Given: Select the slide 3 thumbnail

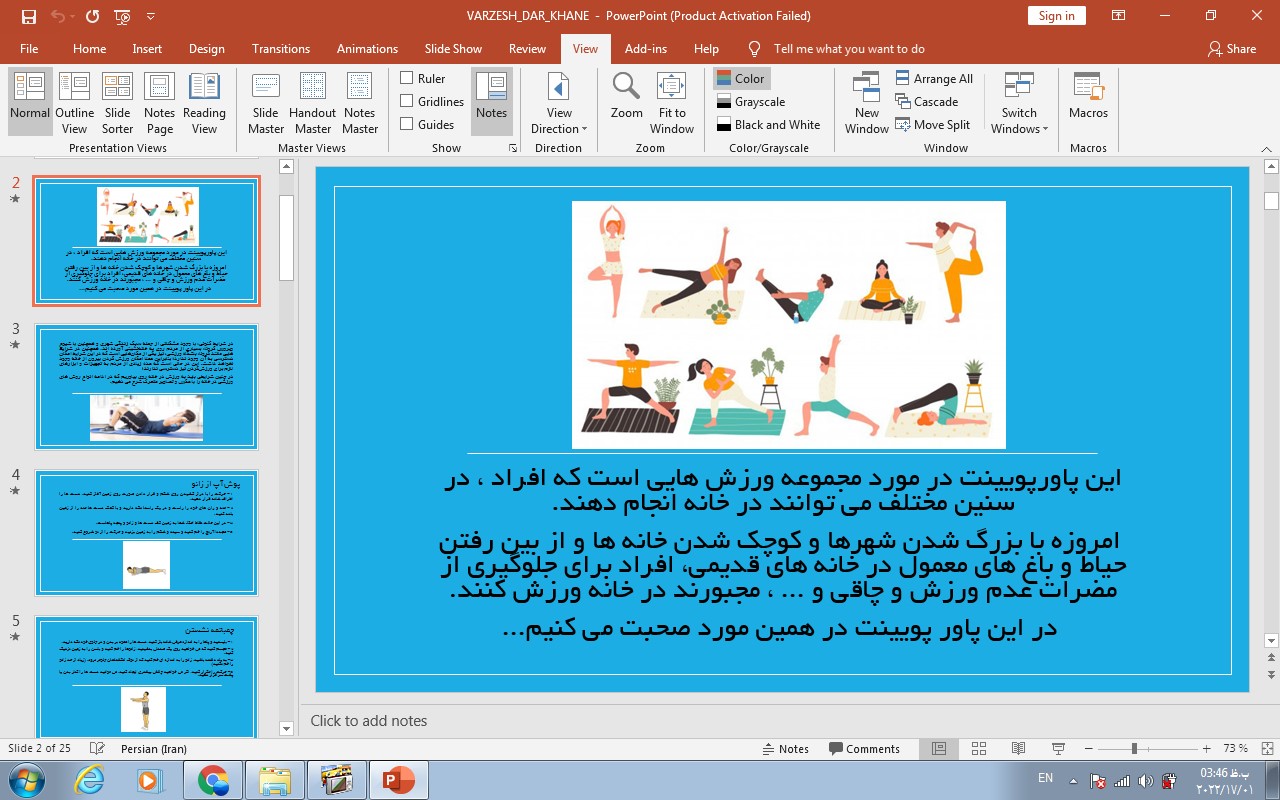Looking at the screenshot, I should [147, 386].
